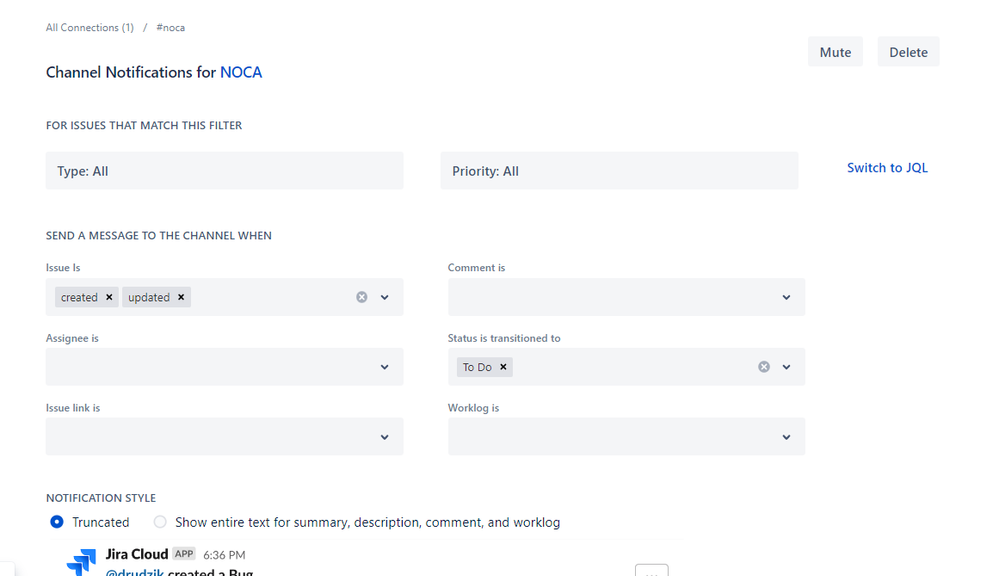Clear all values in Status transitioned field
Image resolution: width=999 pixels, height=576 pixels.
(764, 367)
